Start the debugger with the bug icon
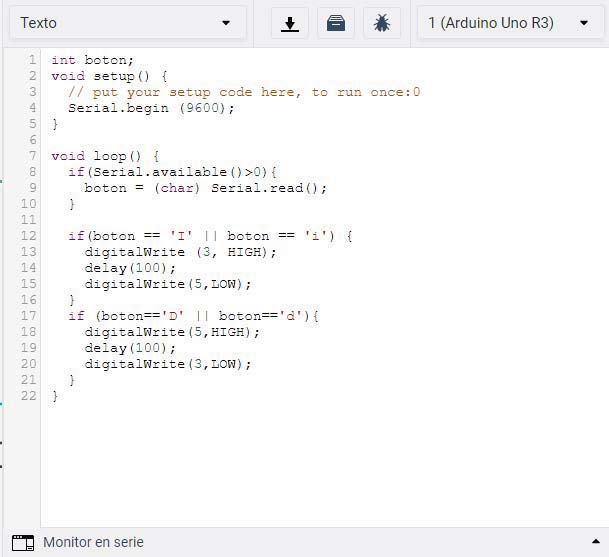Screen dimensions: 609x557 (382, 23)
